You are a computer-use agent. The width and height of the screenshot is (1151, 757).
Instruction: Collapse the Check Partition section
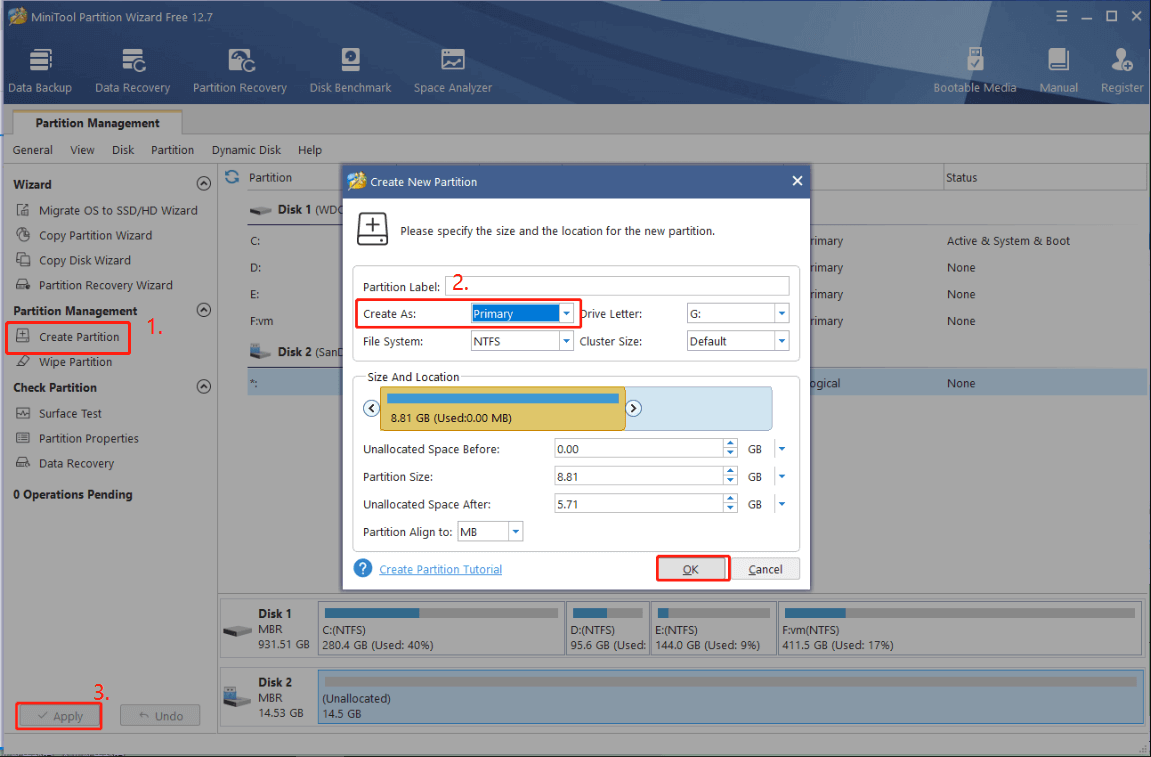pos(203,386)
